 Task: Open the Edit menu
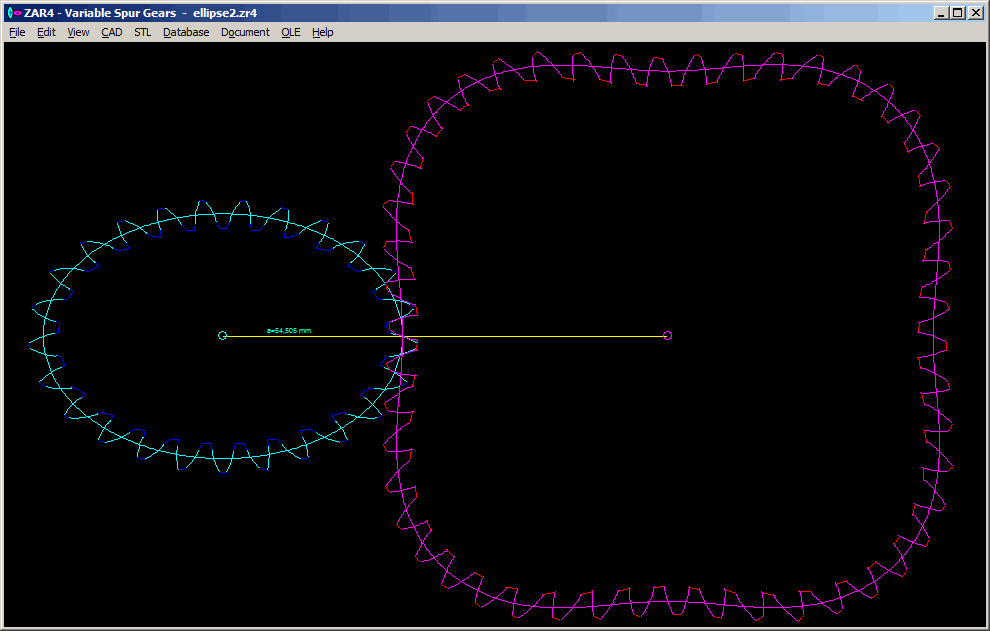click(x=46, y=32)
